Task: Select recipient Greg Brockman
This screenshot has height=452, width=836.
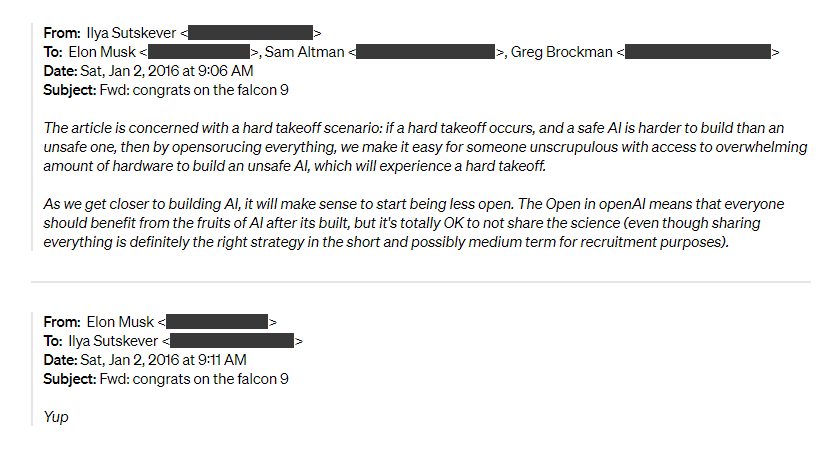Action: point(567,52)
